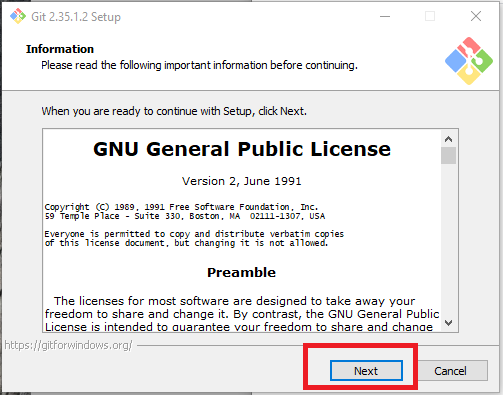
Task: Click the license scrollbar thumb
Action: tap(448, 156)
